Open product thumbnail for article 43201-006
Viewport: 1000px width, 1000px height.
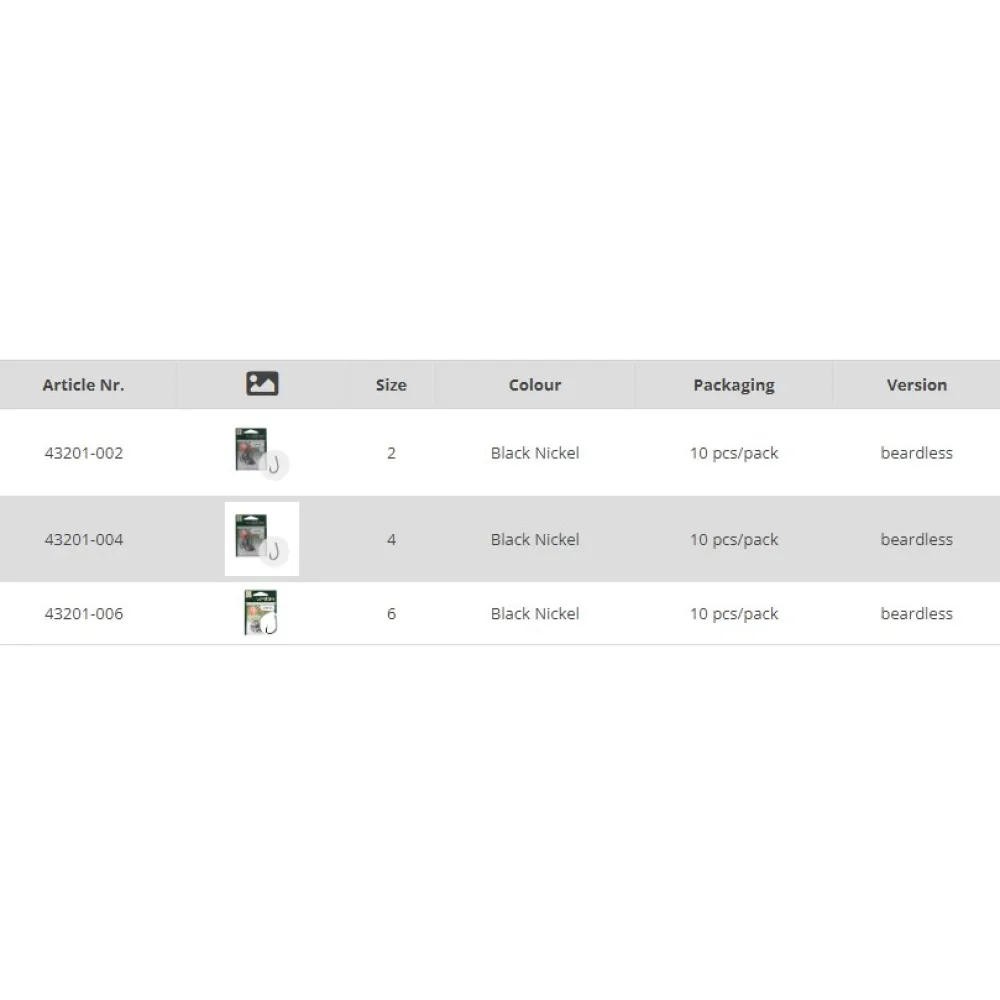261,613
